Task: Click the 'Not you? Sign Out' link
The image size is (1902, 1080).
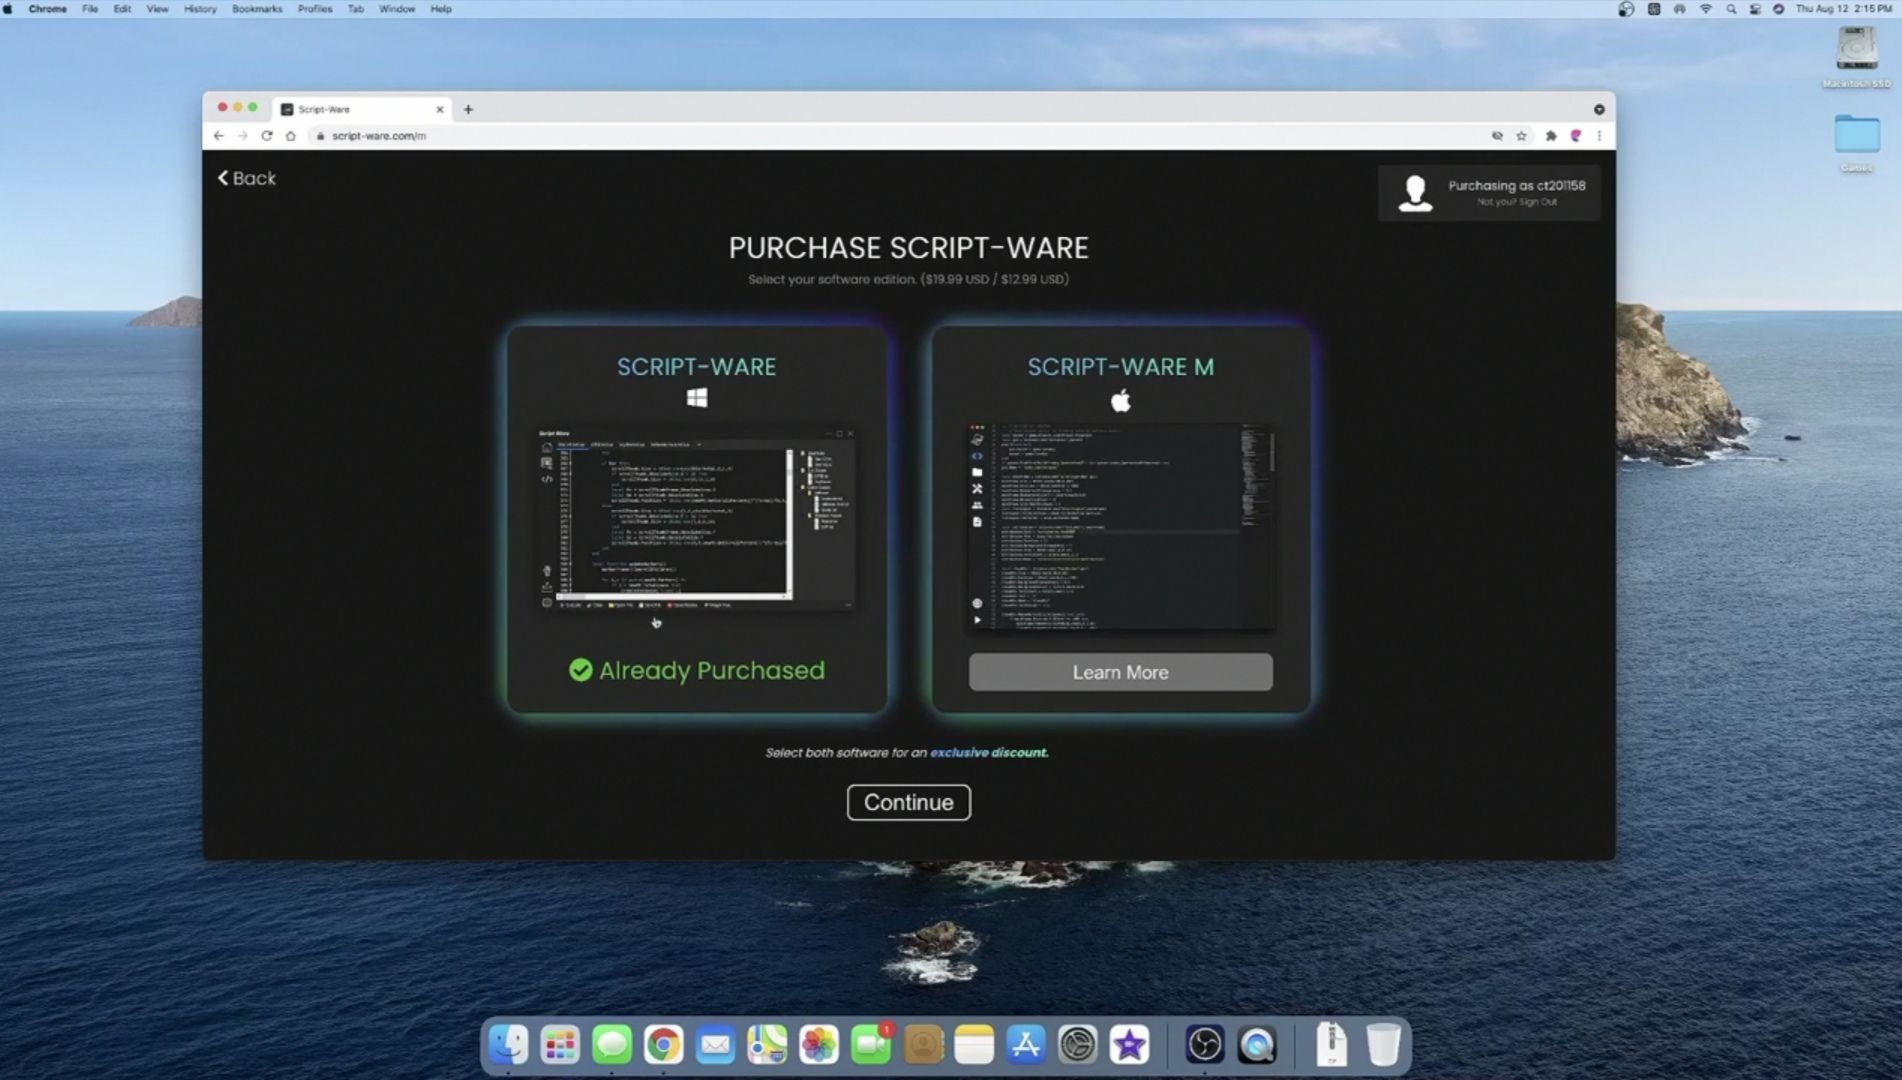Action: coord(1517,202)
